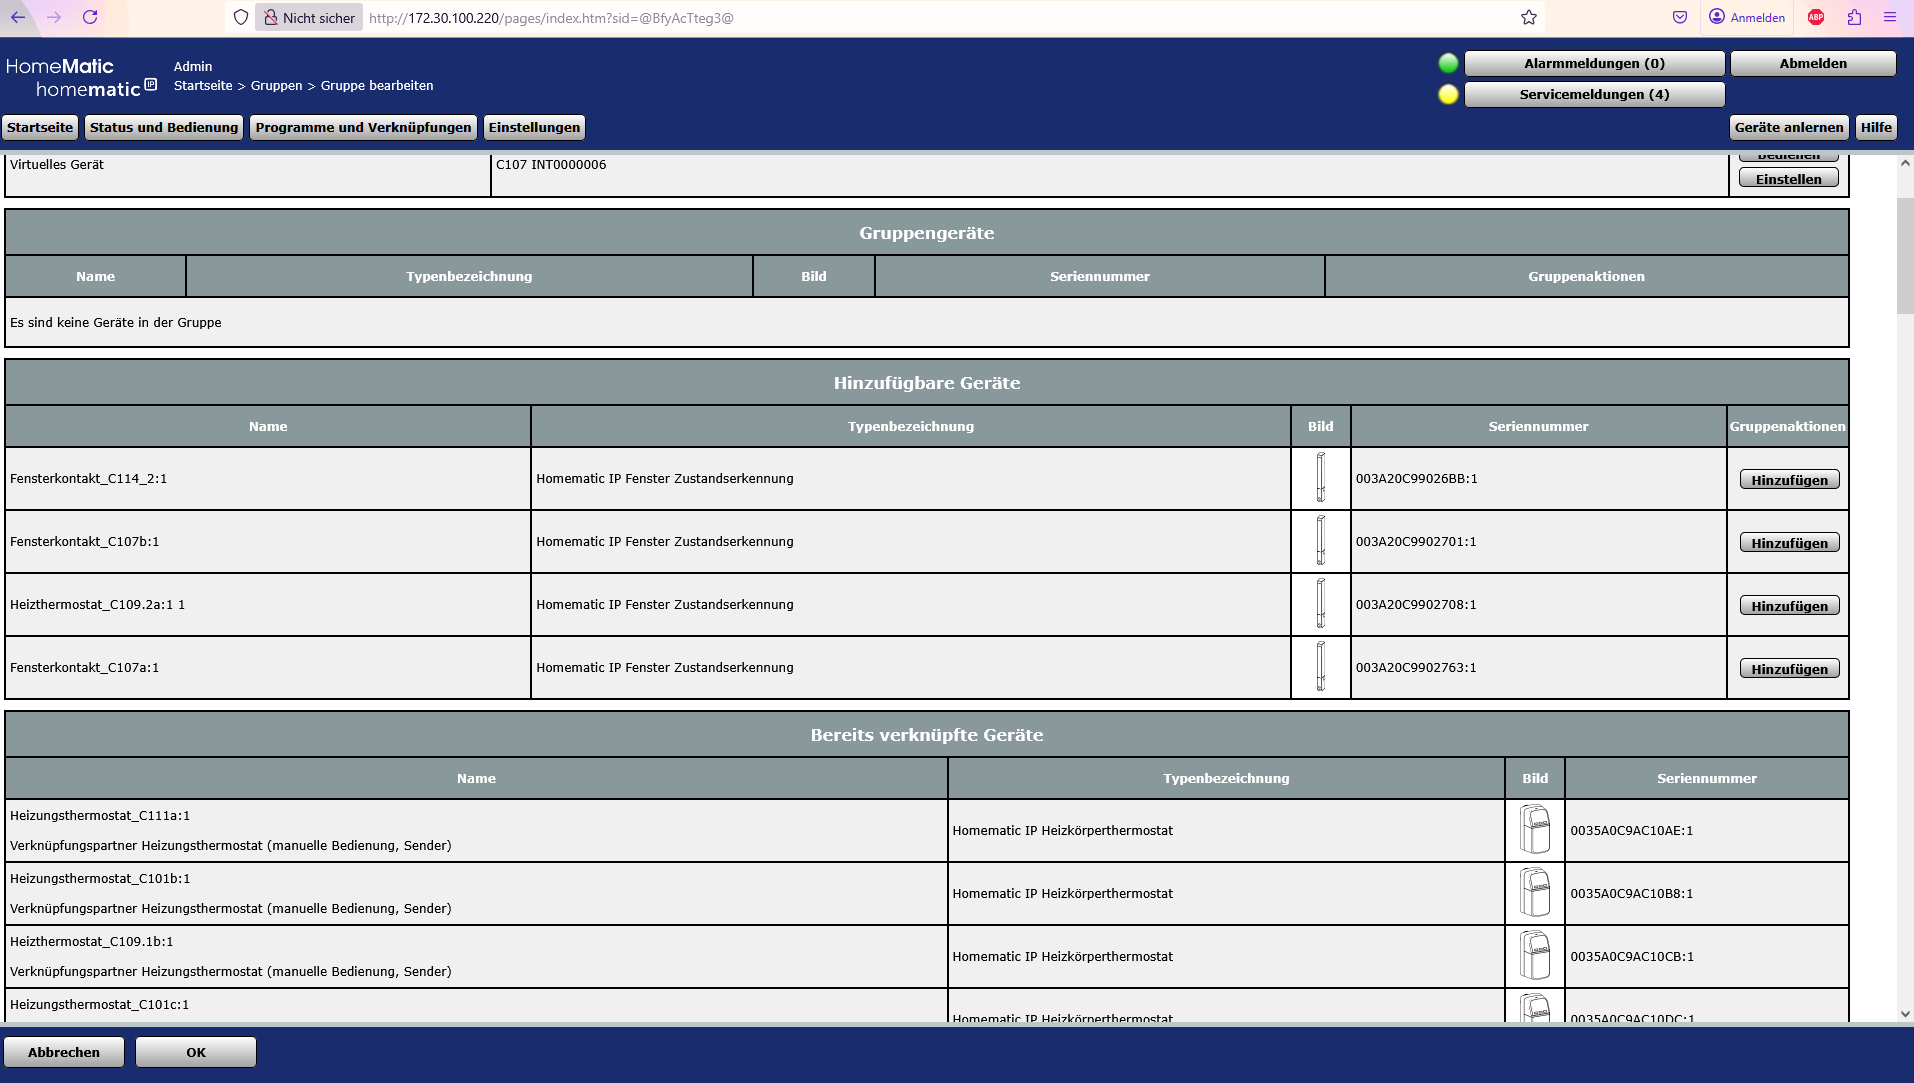Click the green alarm status indicator

pyautogui.click(x=1447, y=63)
